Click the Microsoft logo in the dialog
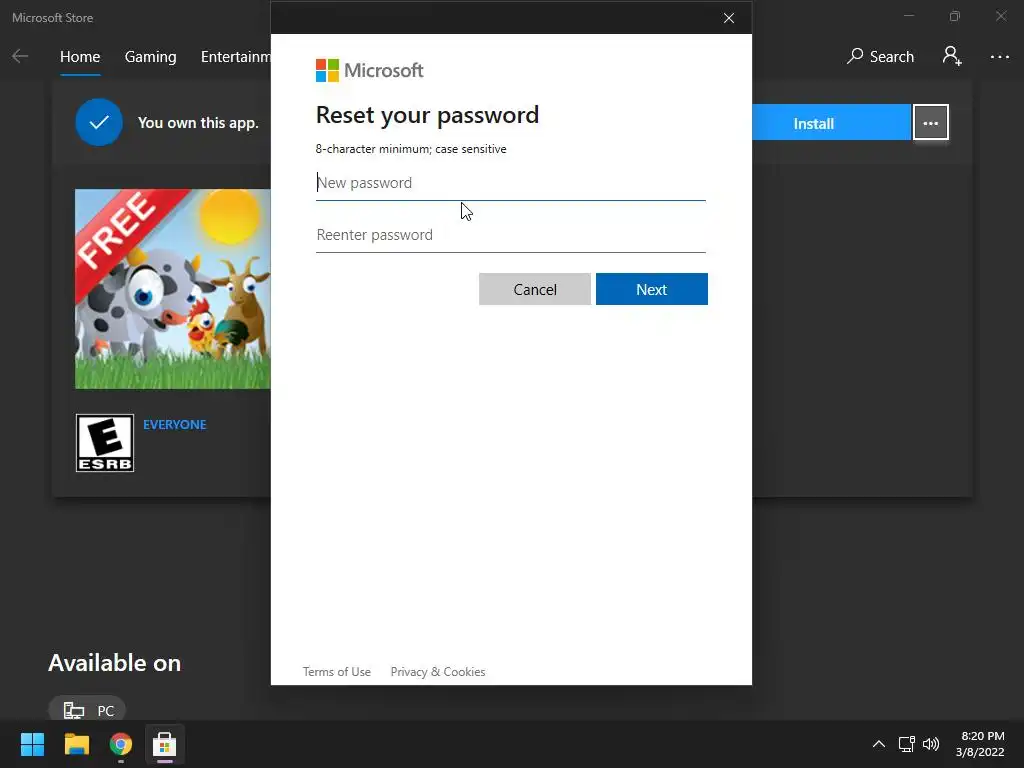1024x768 pixels. coord(370,71)
